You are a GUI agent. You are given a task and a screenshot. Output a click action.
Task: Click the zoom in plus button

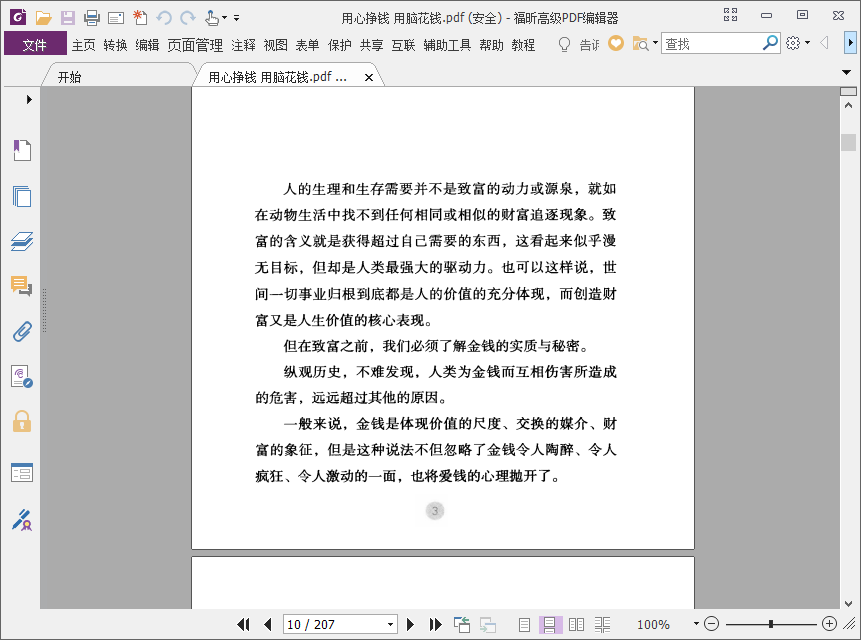(829, 624)
